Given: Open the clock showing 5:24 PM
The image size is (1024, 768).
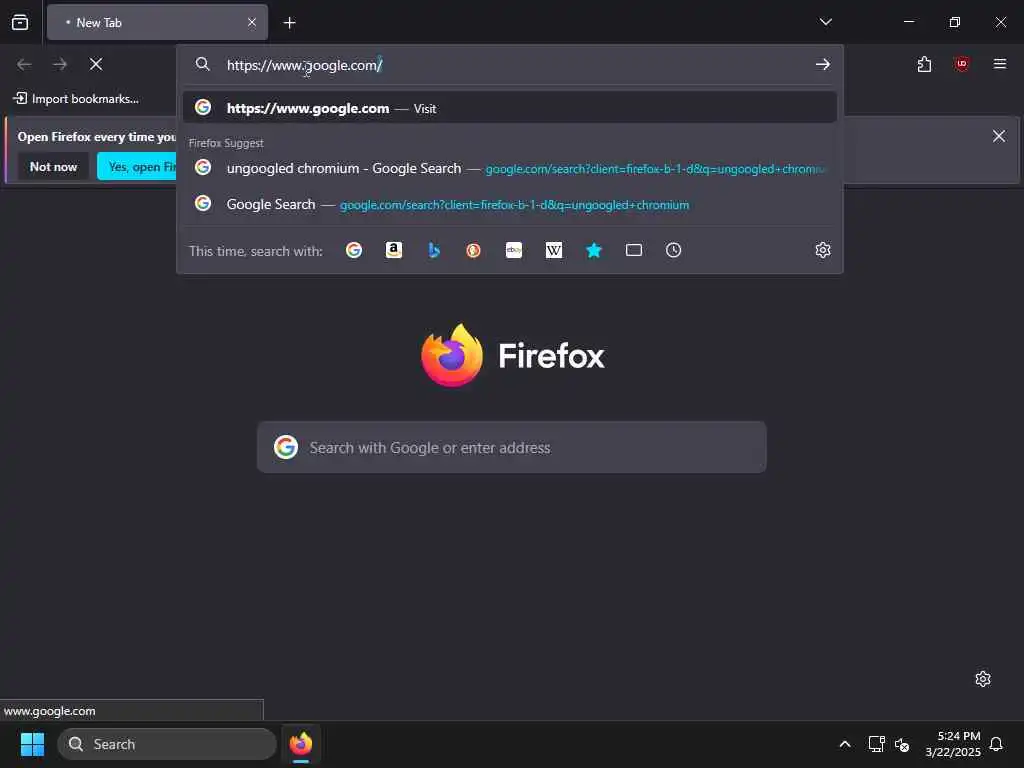Looking at the screenshot, I should (953, 744).
